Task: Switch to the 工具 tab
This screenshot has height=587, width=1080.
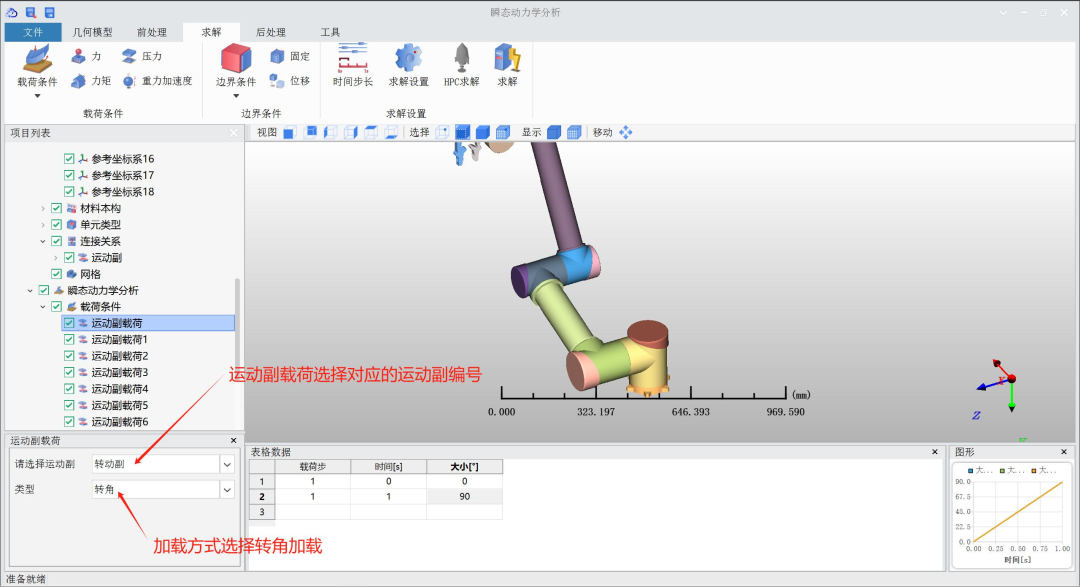Action: (331, 32)
